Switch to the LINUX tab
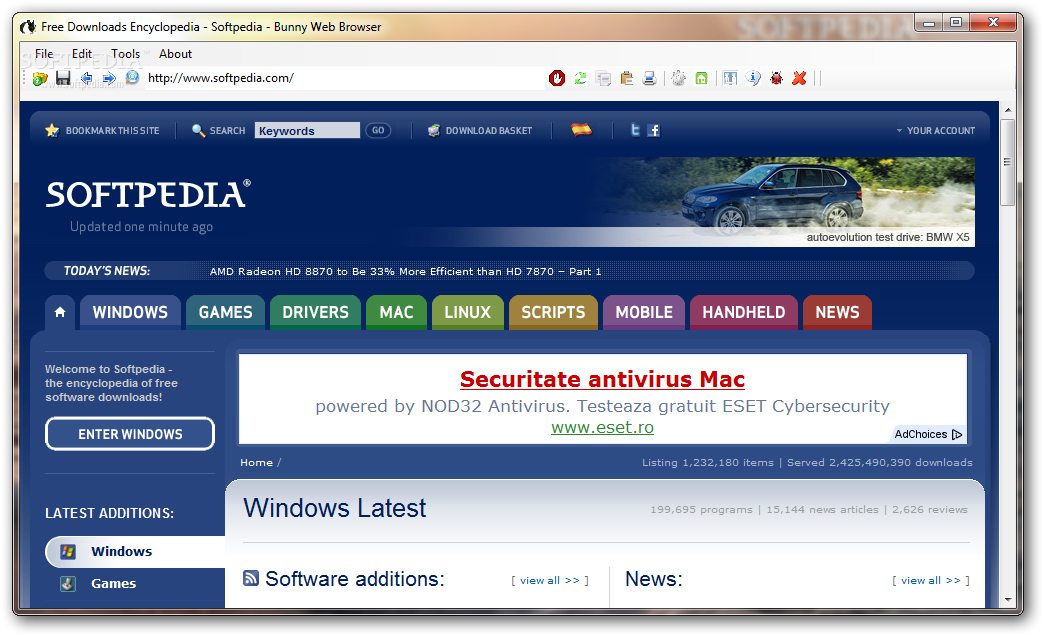1044x636 pixels. pos(467,312)
